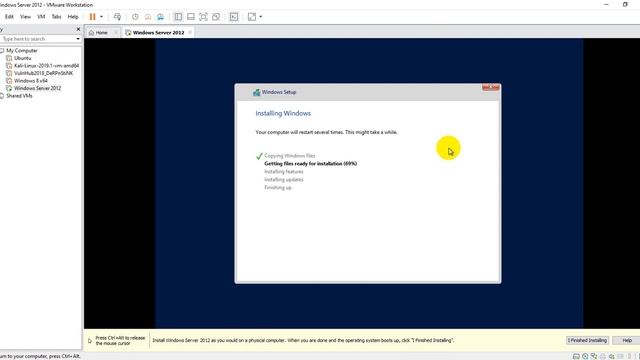Select the Kali-Linux-2019.1-vm-amd64 machine
The image size is (640, 360).
pos(47,65)
